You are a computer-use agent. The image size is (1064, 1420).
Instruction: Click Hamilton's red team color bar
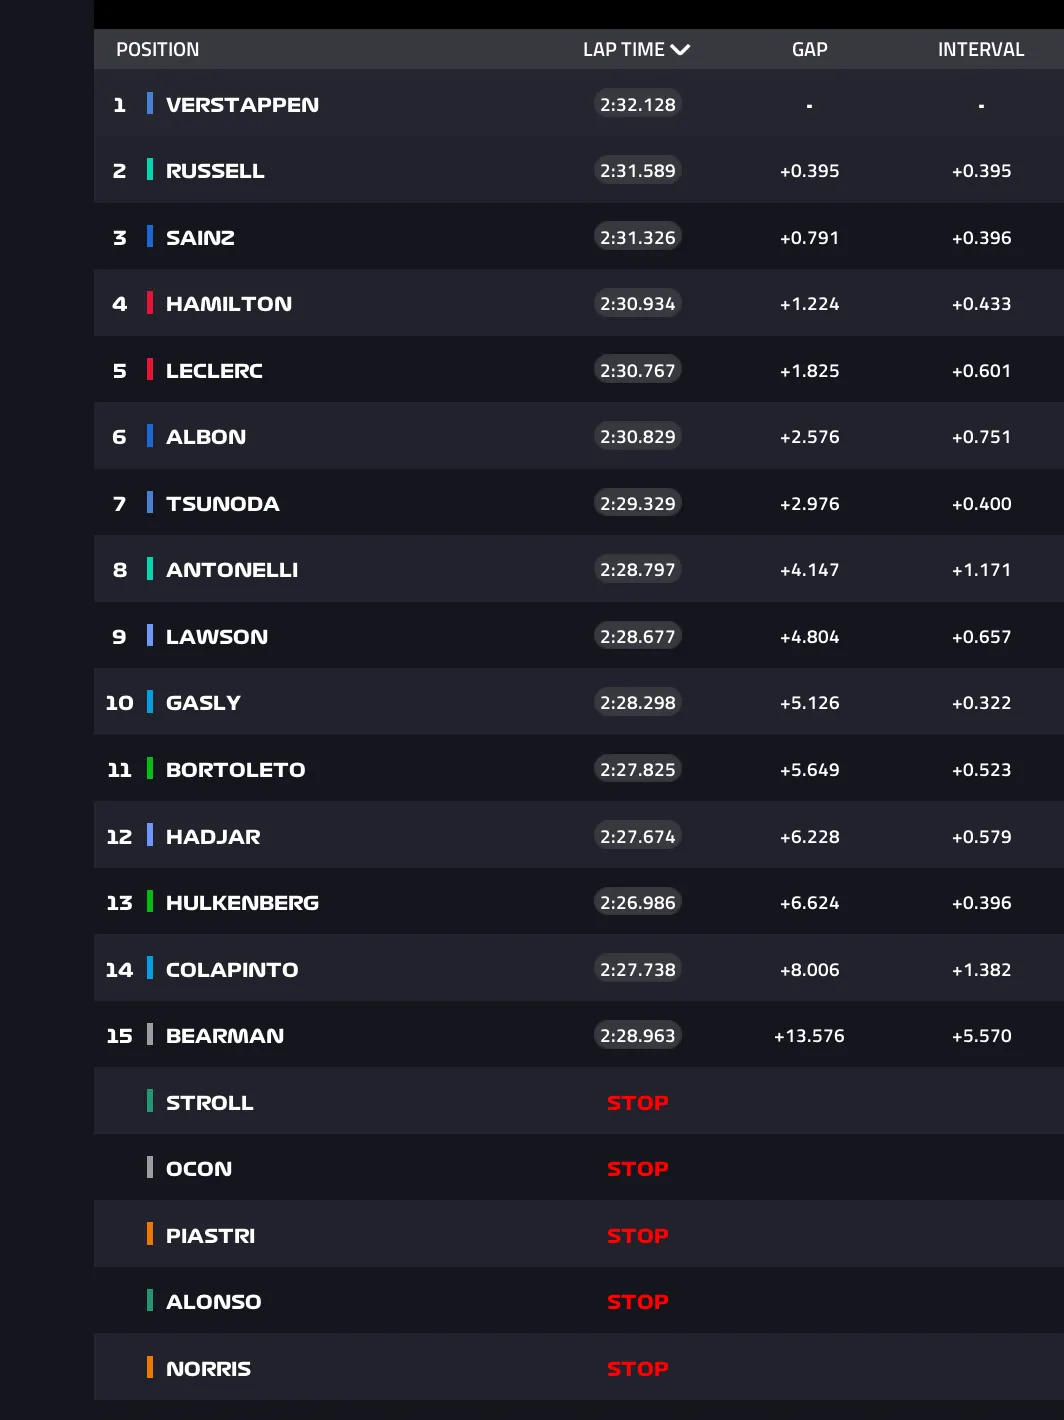[150, 303]
